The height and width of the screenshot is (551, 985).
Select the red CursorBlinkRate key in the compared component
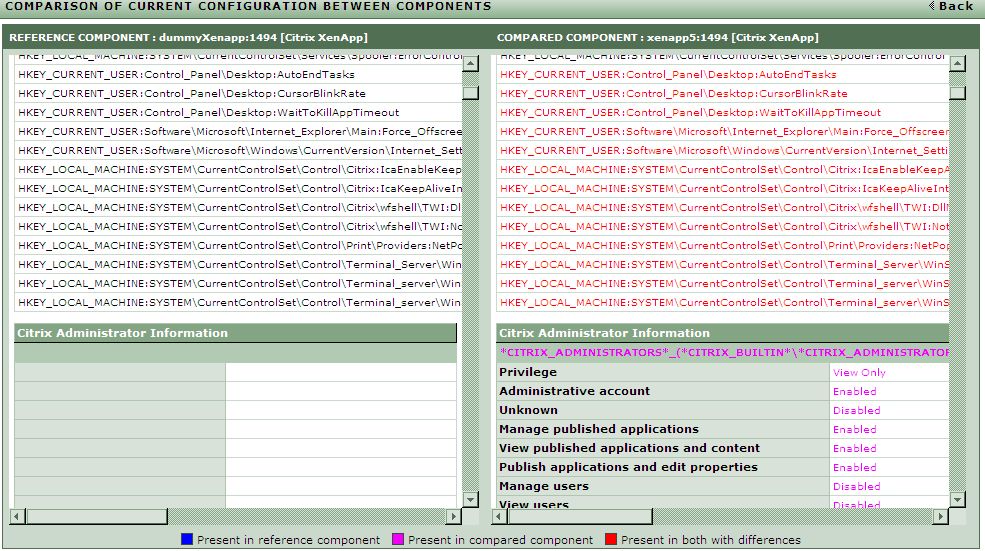point(674,94)
